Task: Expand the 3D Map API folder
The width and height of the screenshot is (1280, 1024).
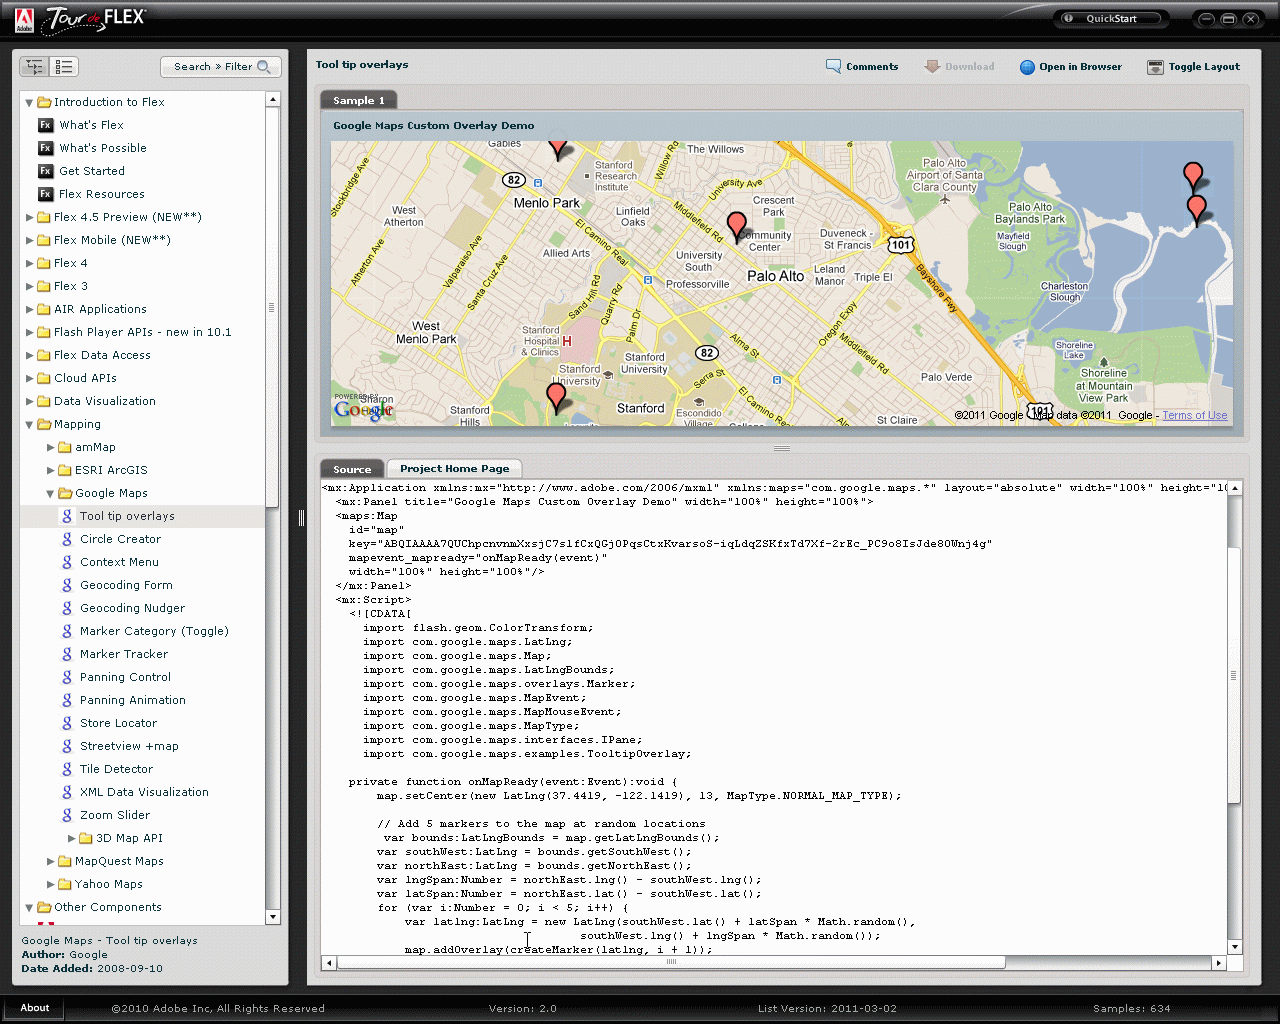Action: (x=72, y=838)
